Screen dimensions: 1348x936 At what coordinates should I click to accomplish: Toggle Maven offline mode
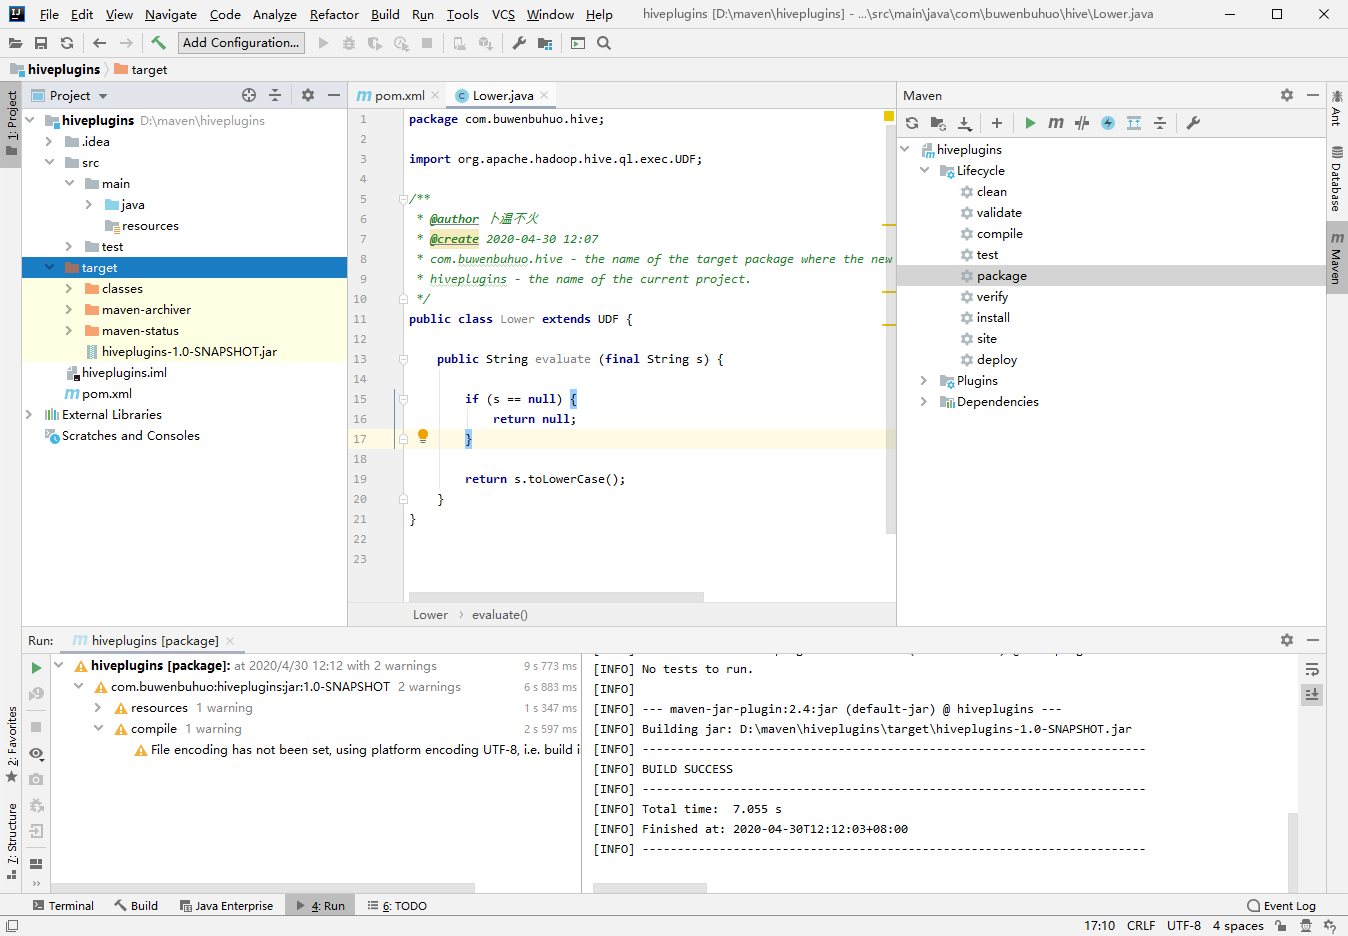(1082, 123)
